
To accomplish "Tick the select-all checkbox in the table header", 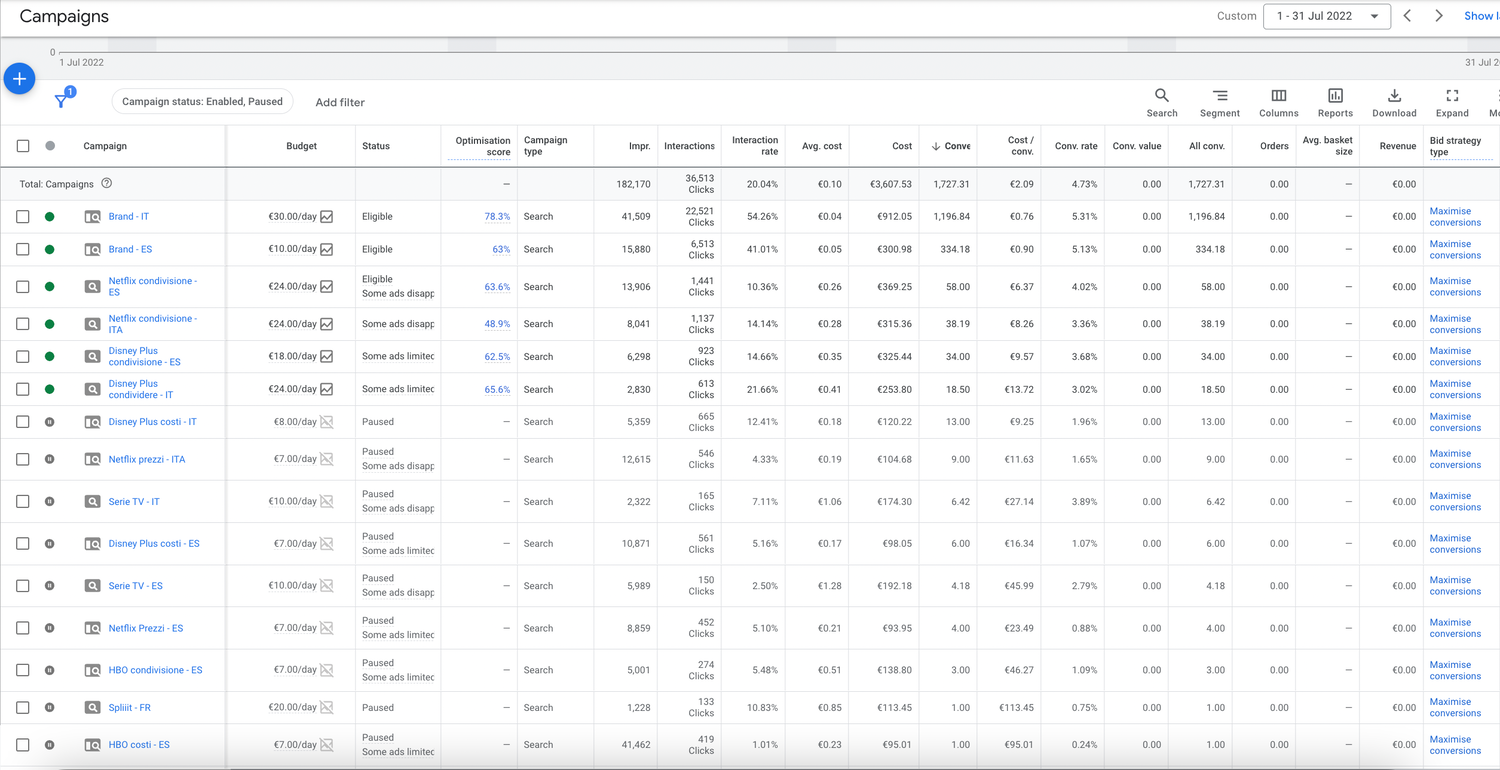I will tap(23, 146).
